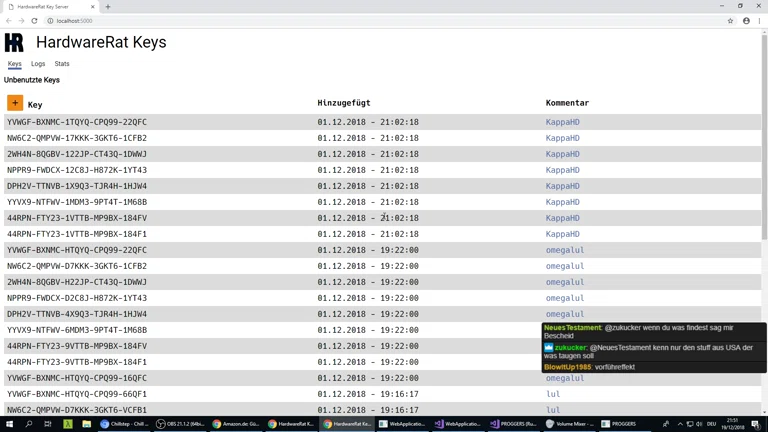
Task: Open Volume Mixer from the taskbar
Action: tap(569, 424)
